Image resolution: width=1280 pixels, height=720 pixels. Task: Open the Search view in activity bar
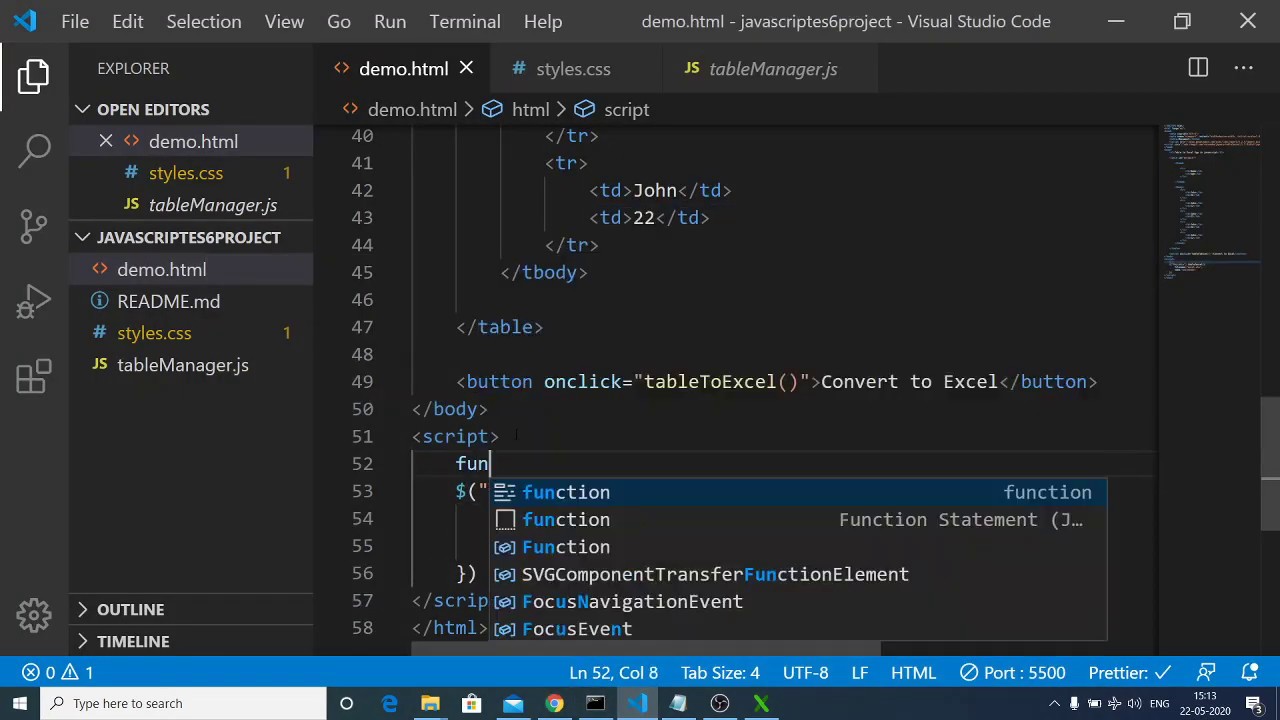point(34,151)
